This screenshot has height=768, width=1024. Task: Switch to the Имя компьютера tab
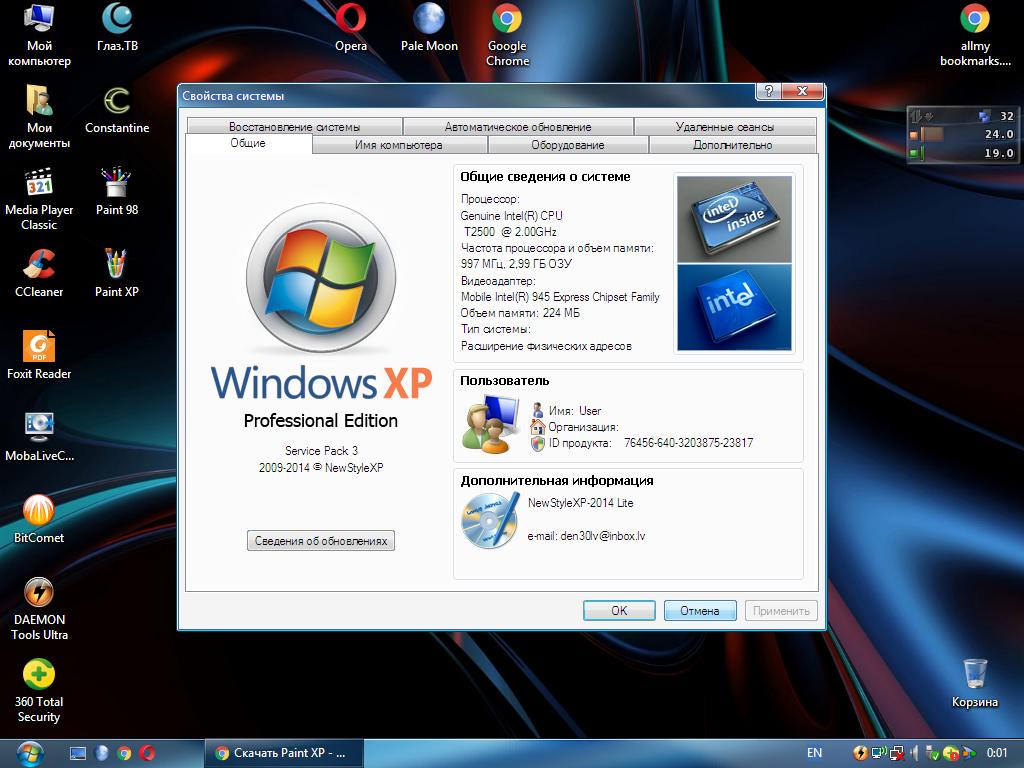click(x=399, y=145)
